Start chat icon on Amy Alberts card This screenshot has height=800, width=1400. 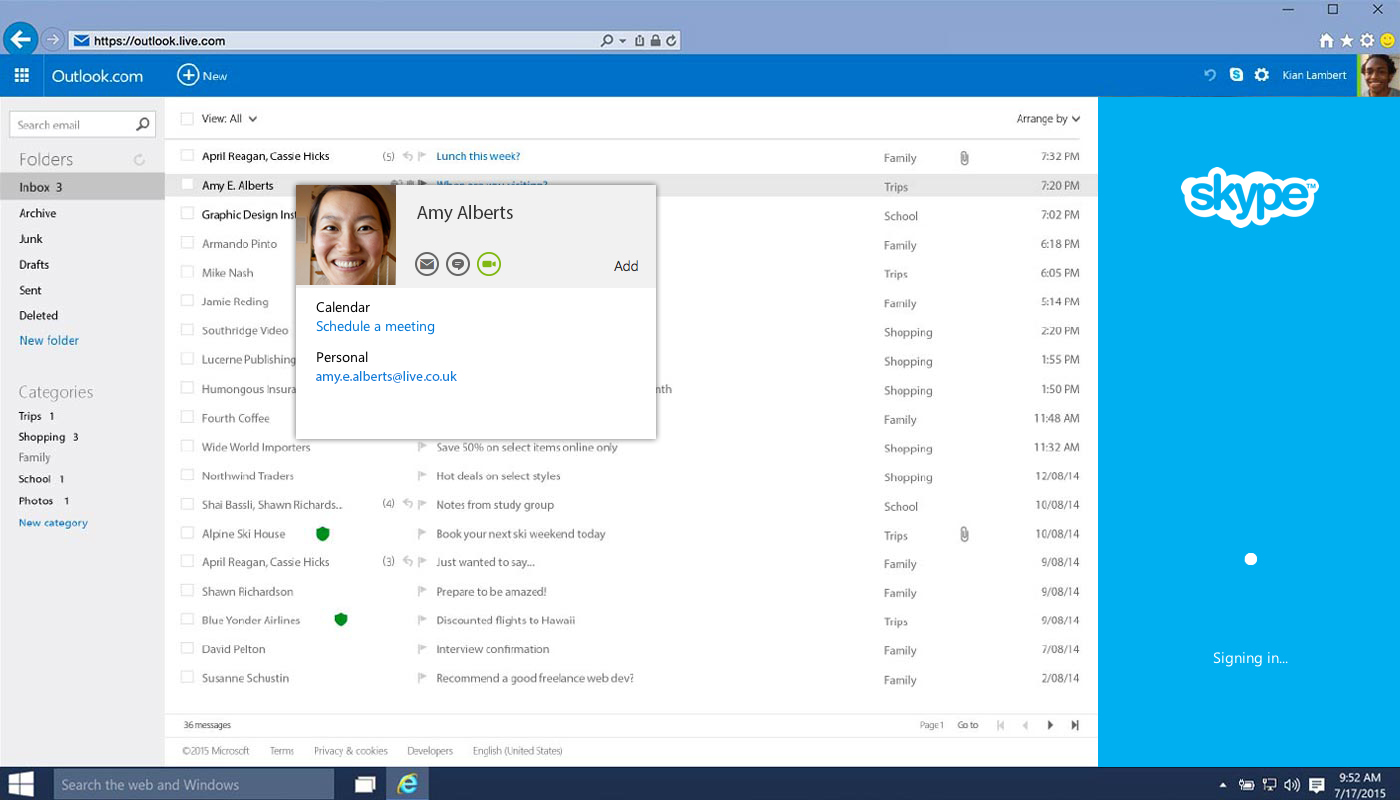pos(458,264)
